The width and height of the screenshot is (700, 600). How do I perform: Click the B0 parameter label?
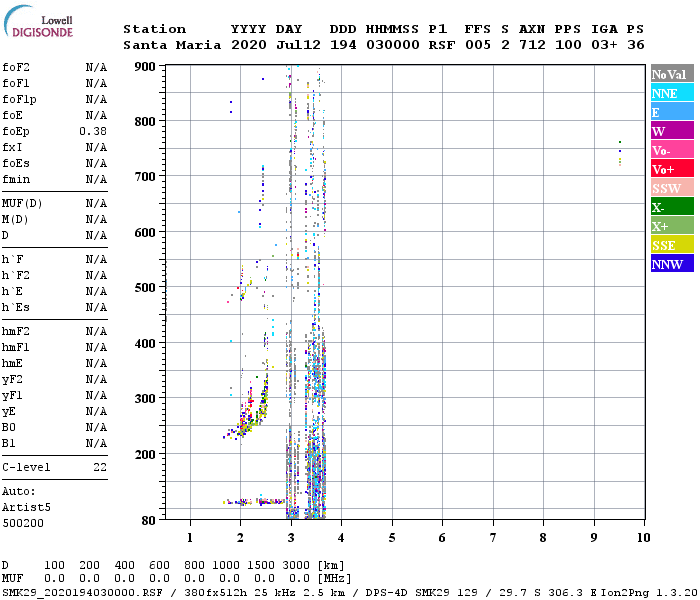point(8,427)
